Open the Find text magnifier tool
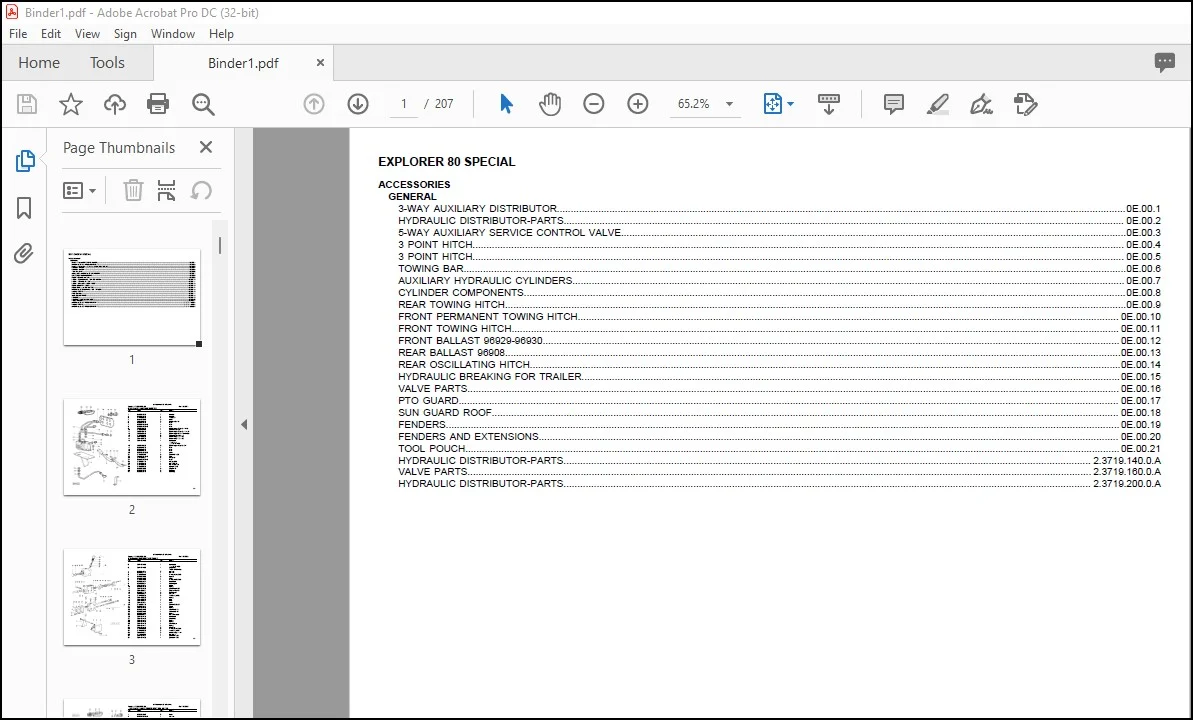Viewport: 1193px width, 720px height. click(x=203, y=104)
